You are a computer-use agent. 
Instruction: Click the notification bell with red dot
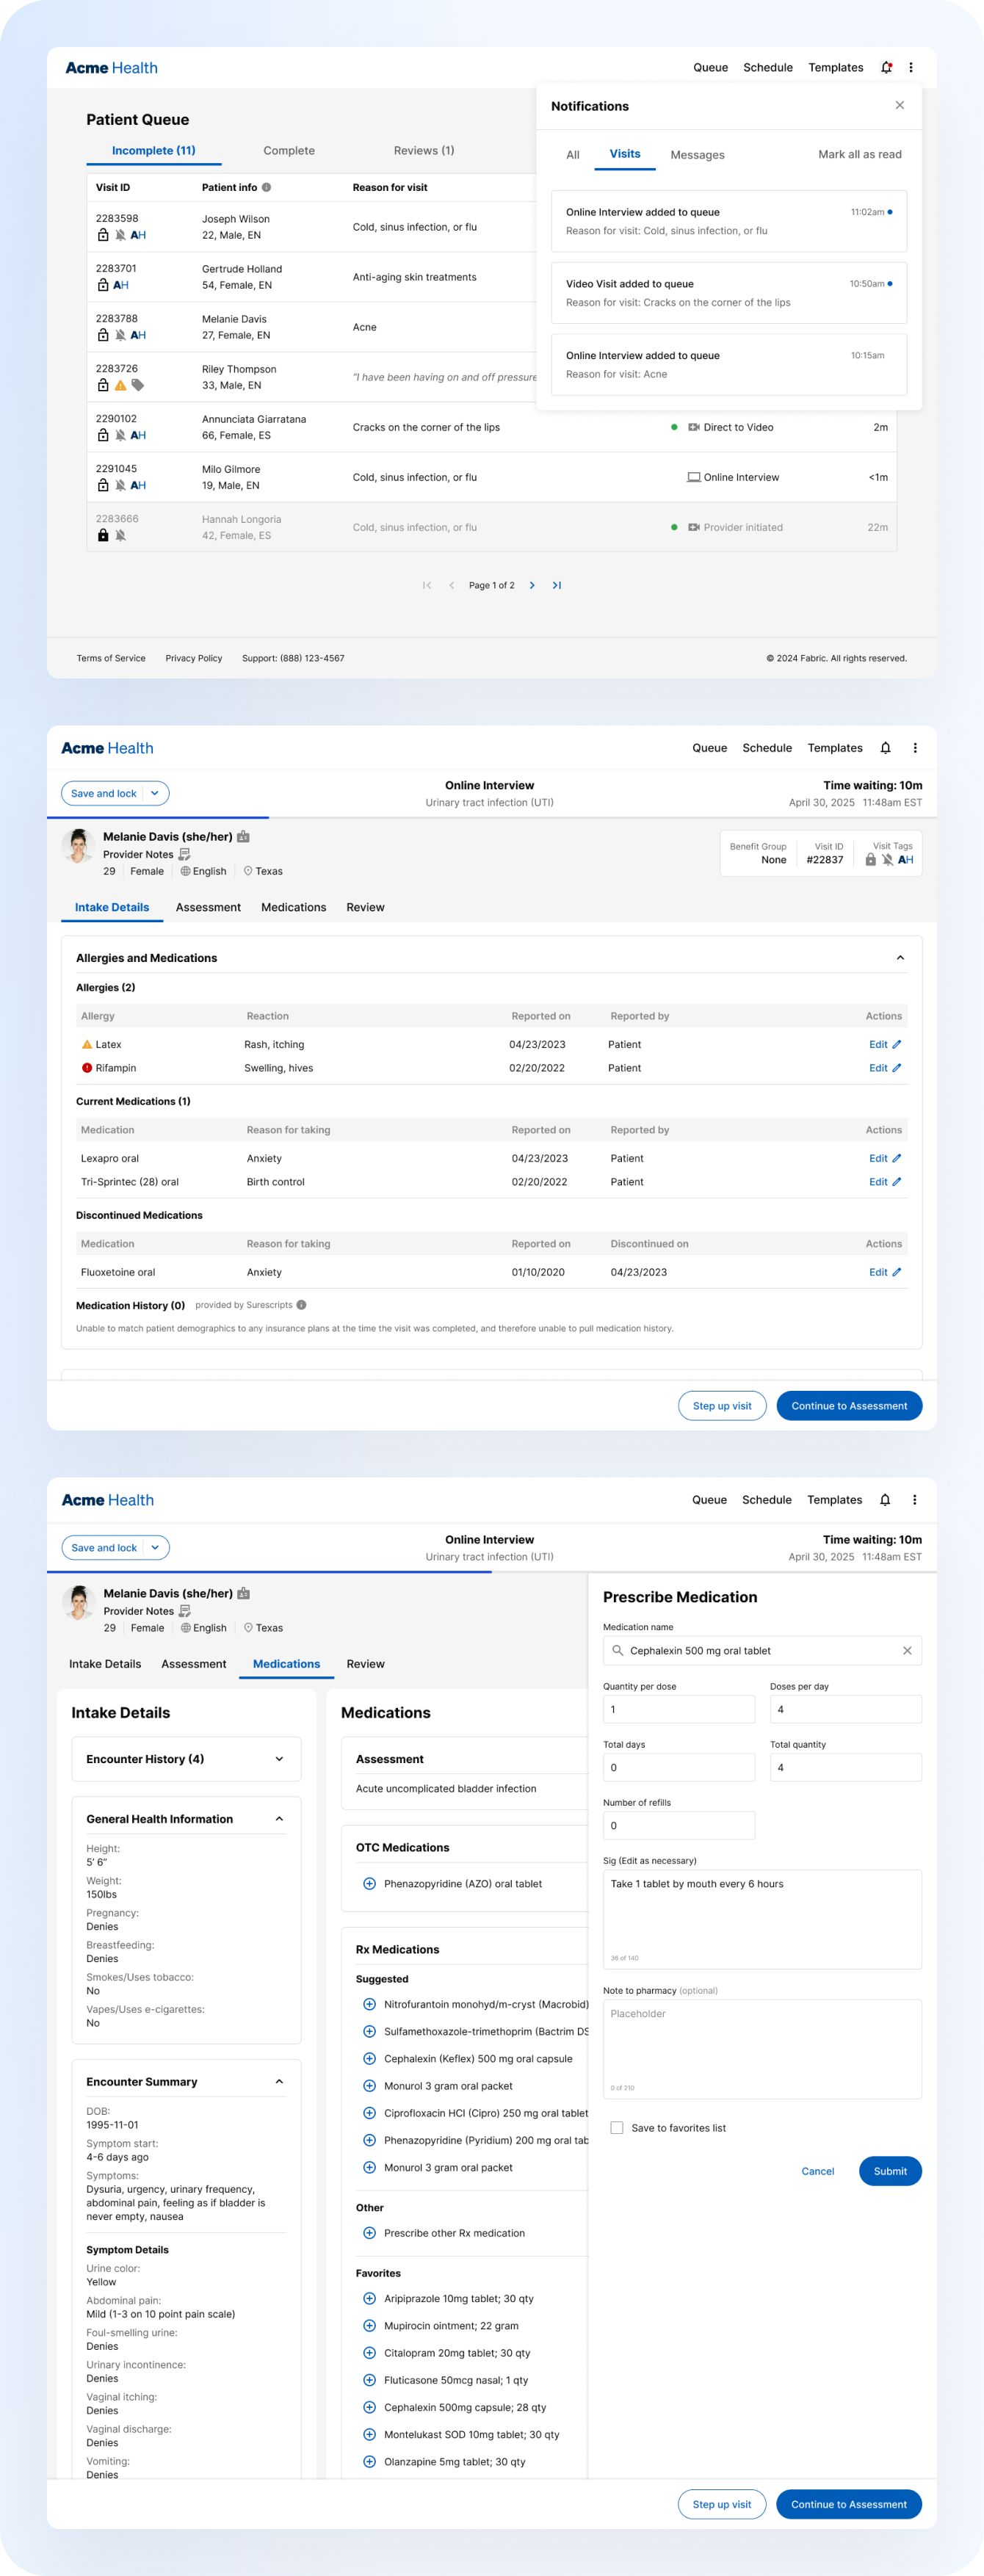pyautogui.click(x=886, y=68)
